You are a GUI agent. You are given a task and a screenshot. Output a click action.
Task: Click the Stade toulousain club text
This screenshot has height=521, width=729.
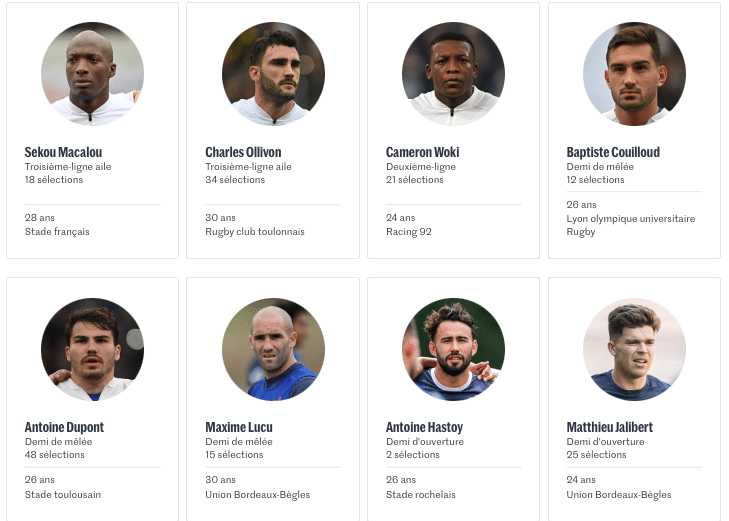[63, 495]
